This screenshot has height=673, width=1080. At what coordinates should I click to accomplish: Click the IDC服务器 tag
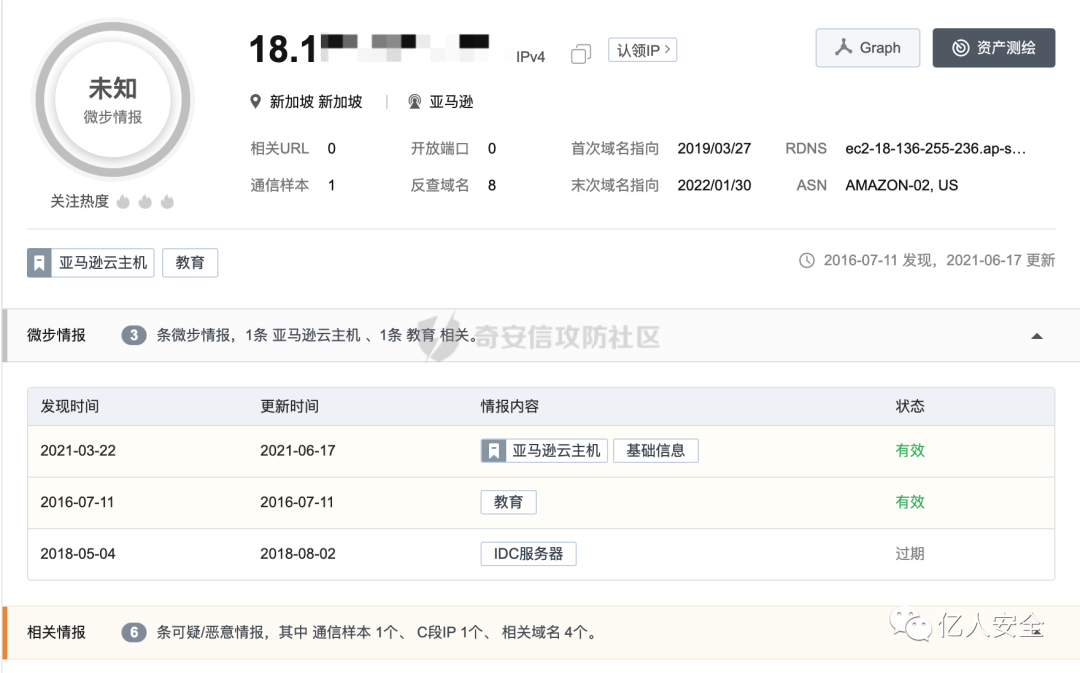click(x=528, y=554)
